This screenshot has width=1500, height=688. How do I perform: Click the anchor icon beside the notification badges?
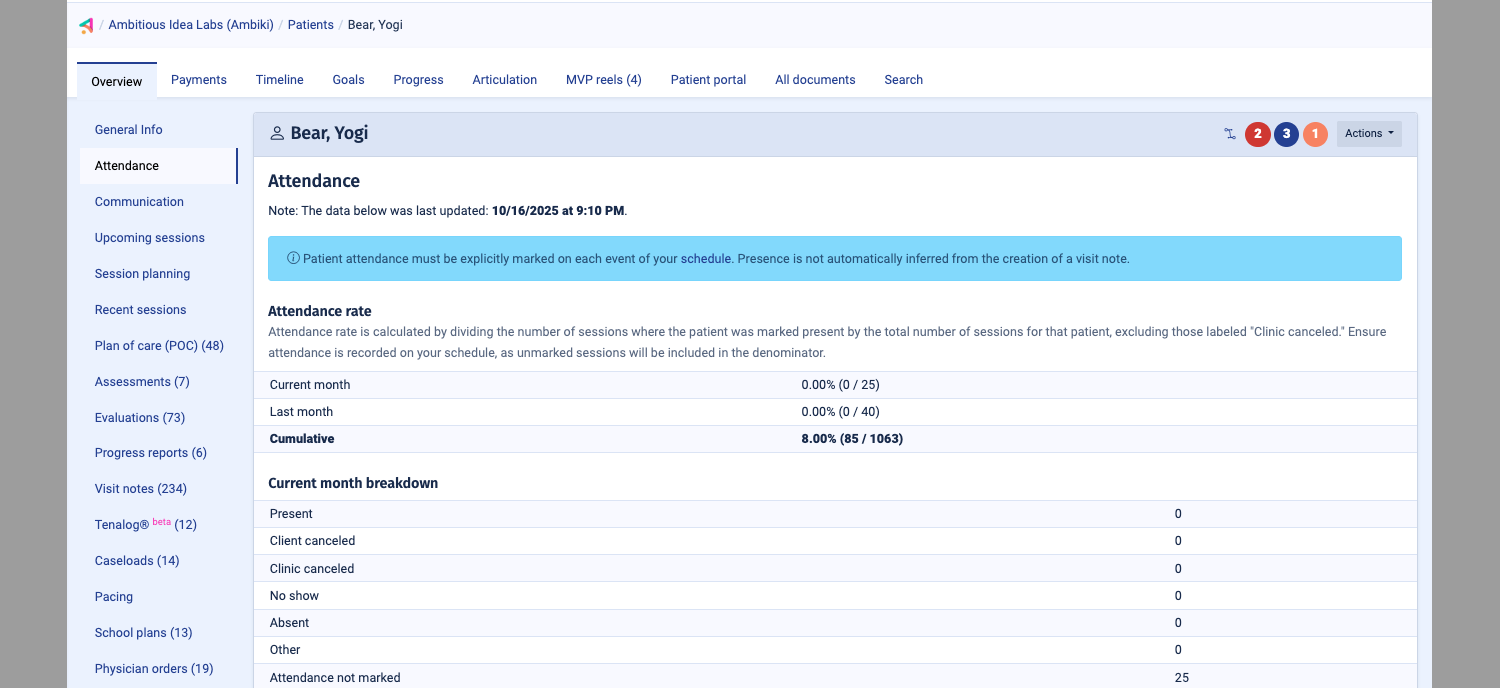click(1230, 133)
